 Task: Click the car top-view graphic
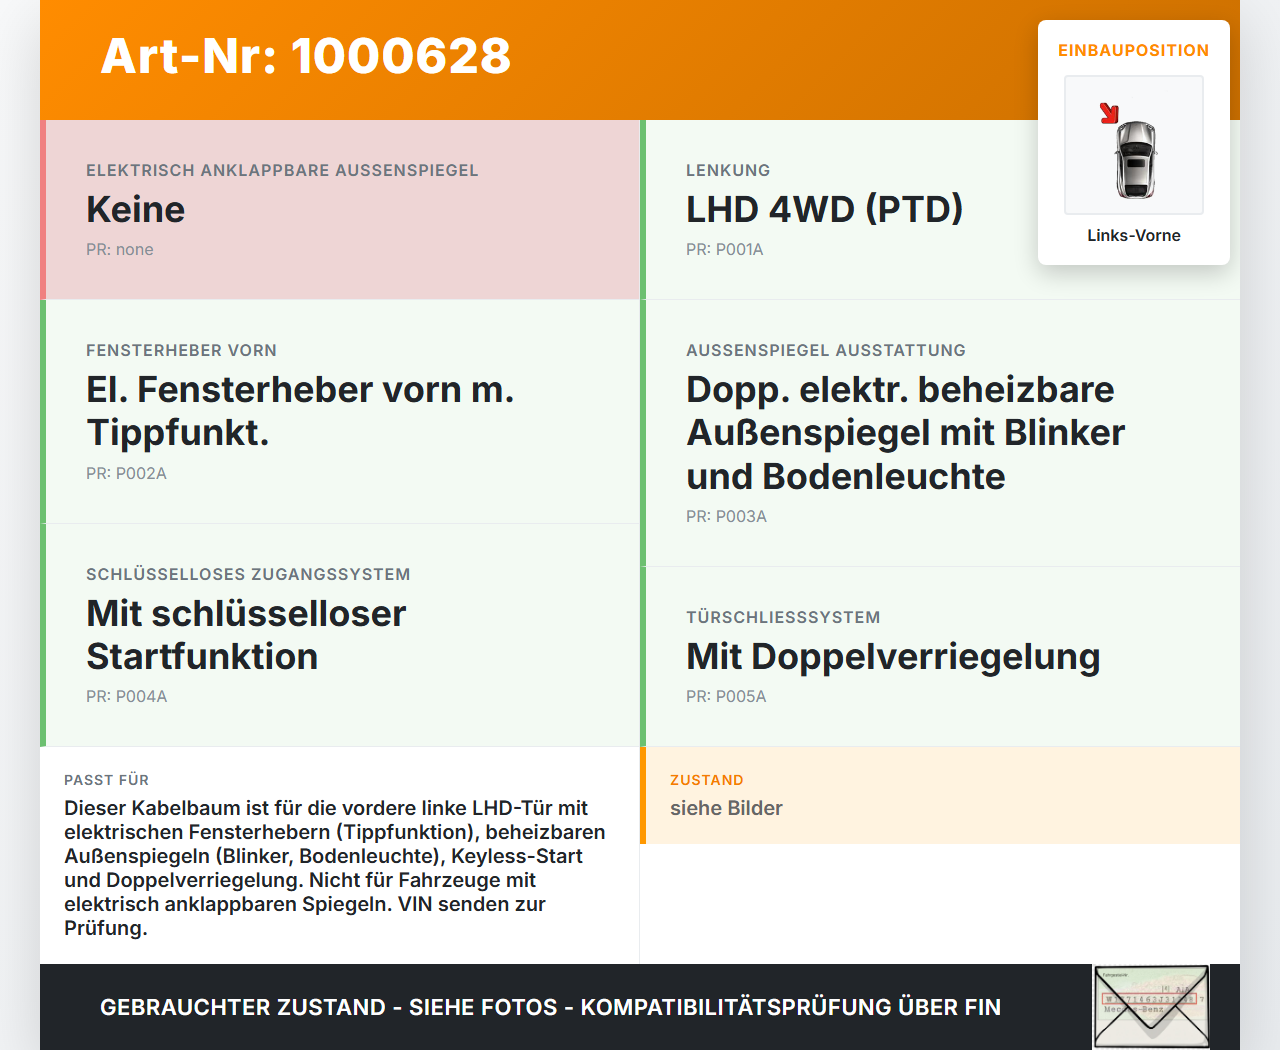[1134, 160]
